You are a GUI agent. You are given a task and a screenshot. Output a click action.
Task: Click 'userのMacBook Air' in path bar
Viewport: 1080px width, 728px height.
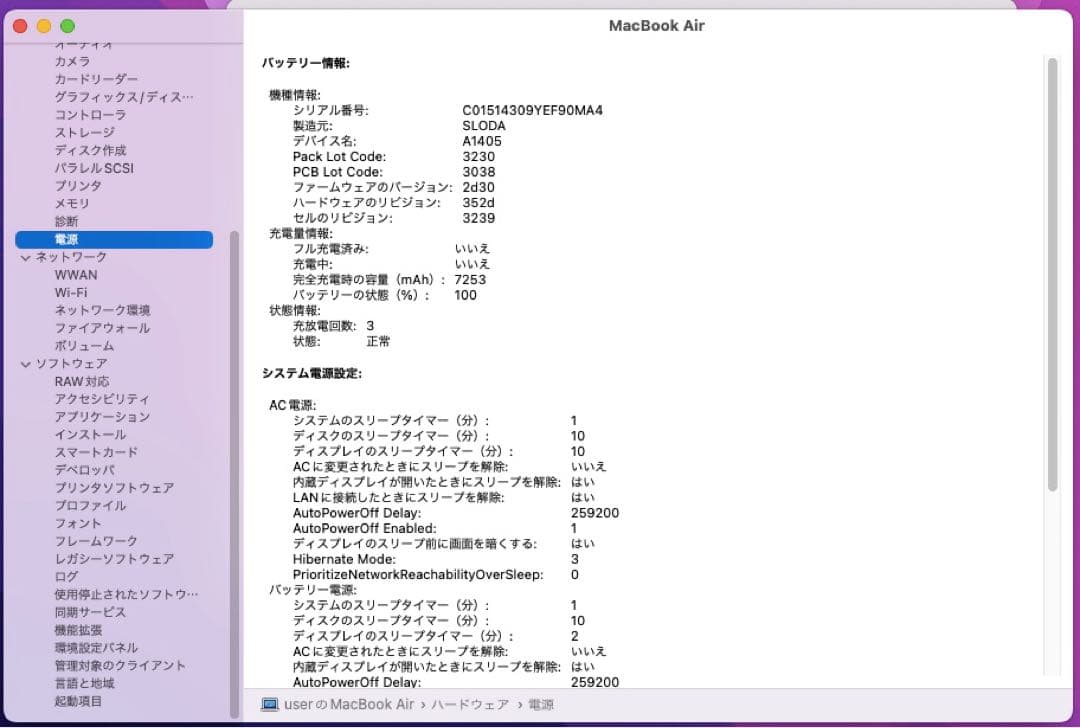(x=349, y=705)
